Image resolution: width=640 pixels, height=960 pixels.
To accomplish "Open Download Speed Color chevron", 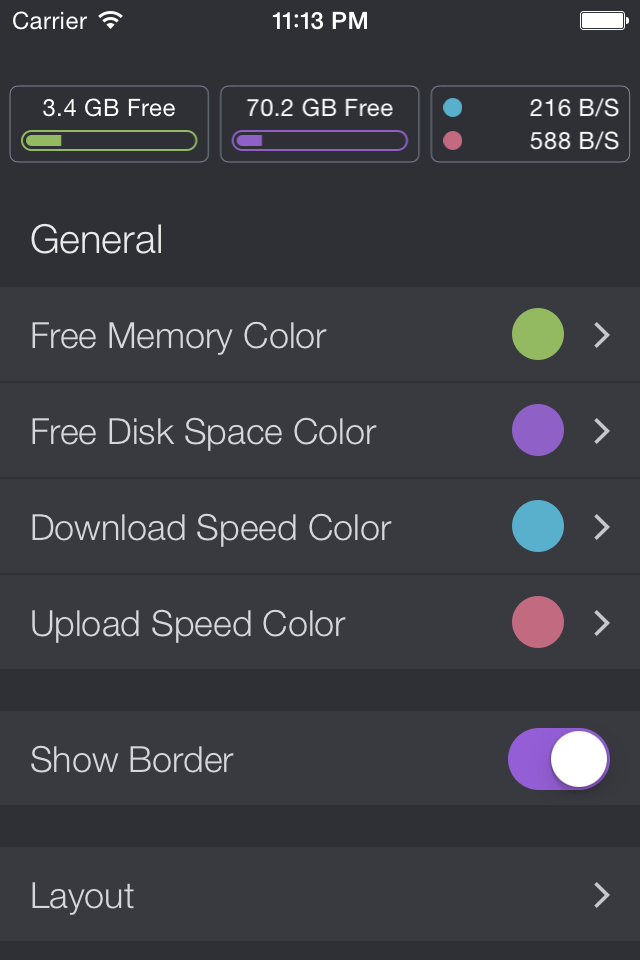I will pos(602,527).
